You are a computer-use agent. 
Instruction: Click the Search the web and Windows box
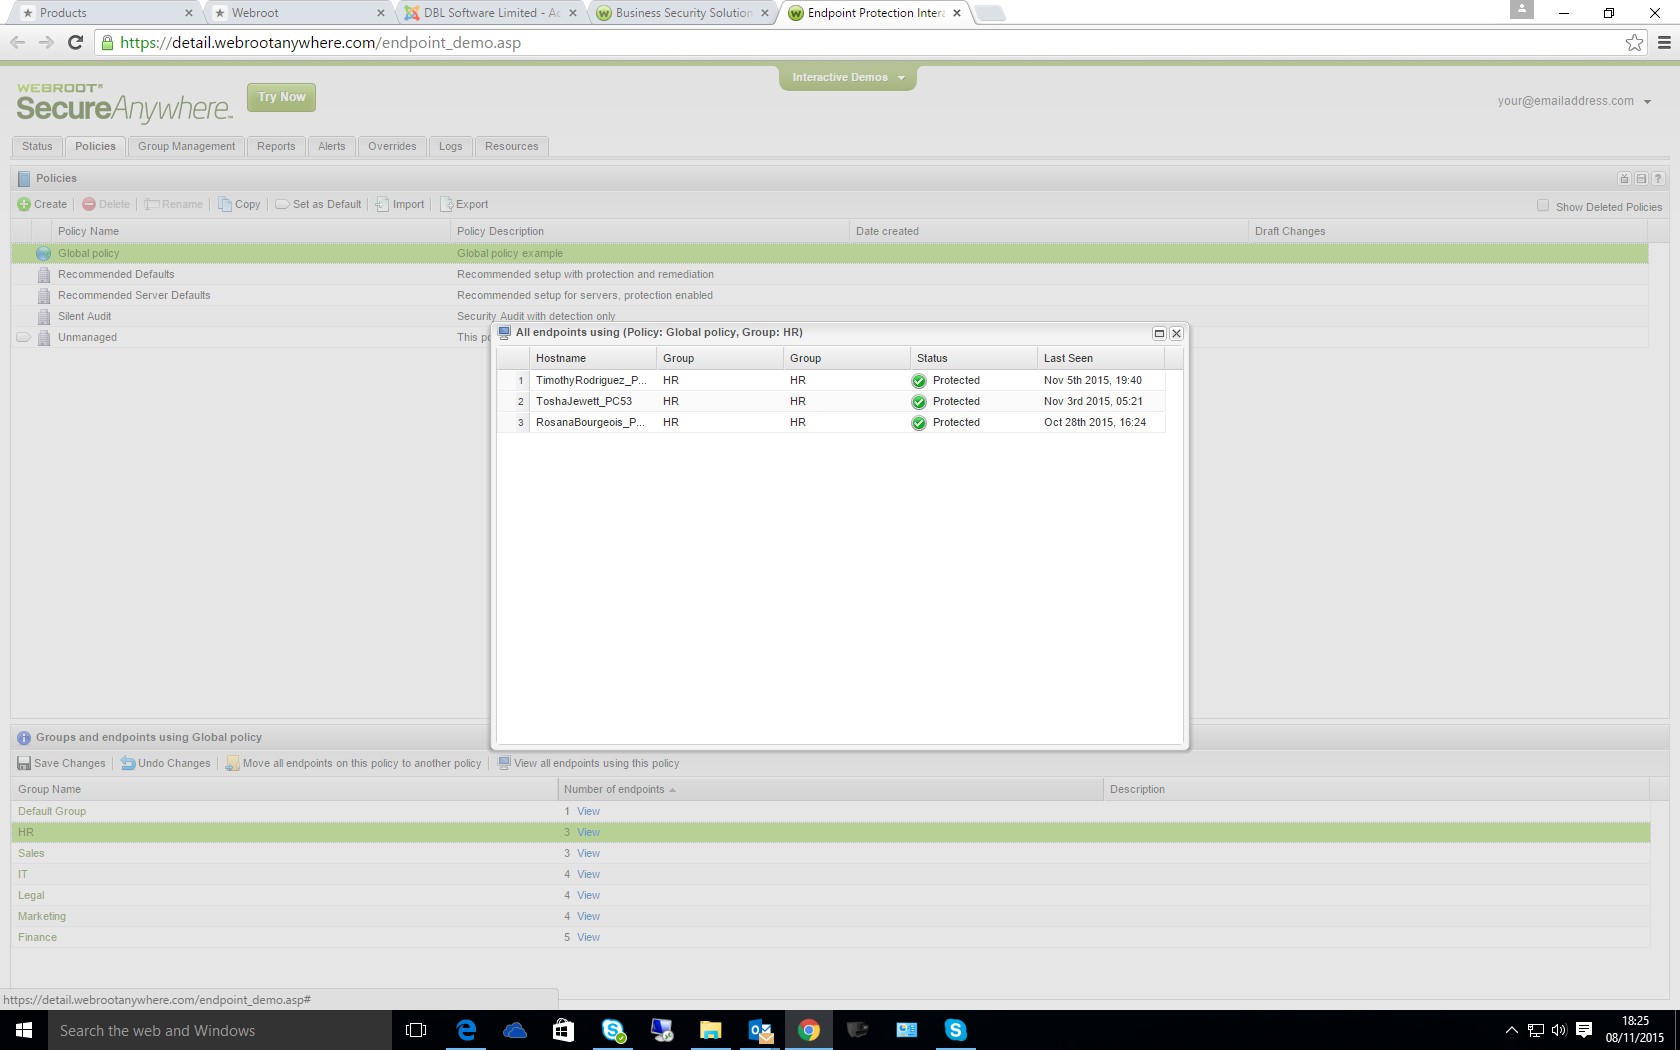coord(220,1030)
